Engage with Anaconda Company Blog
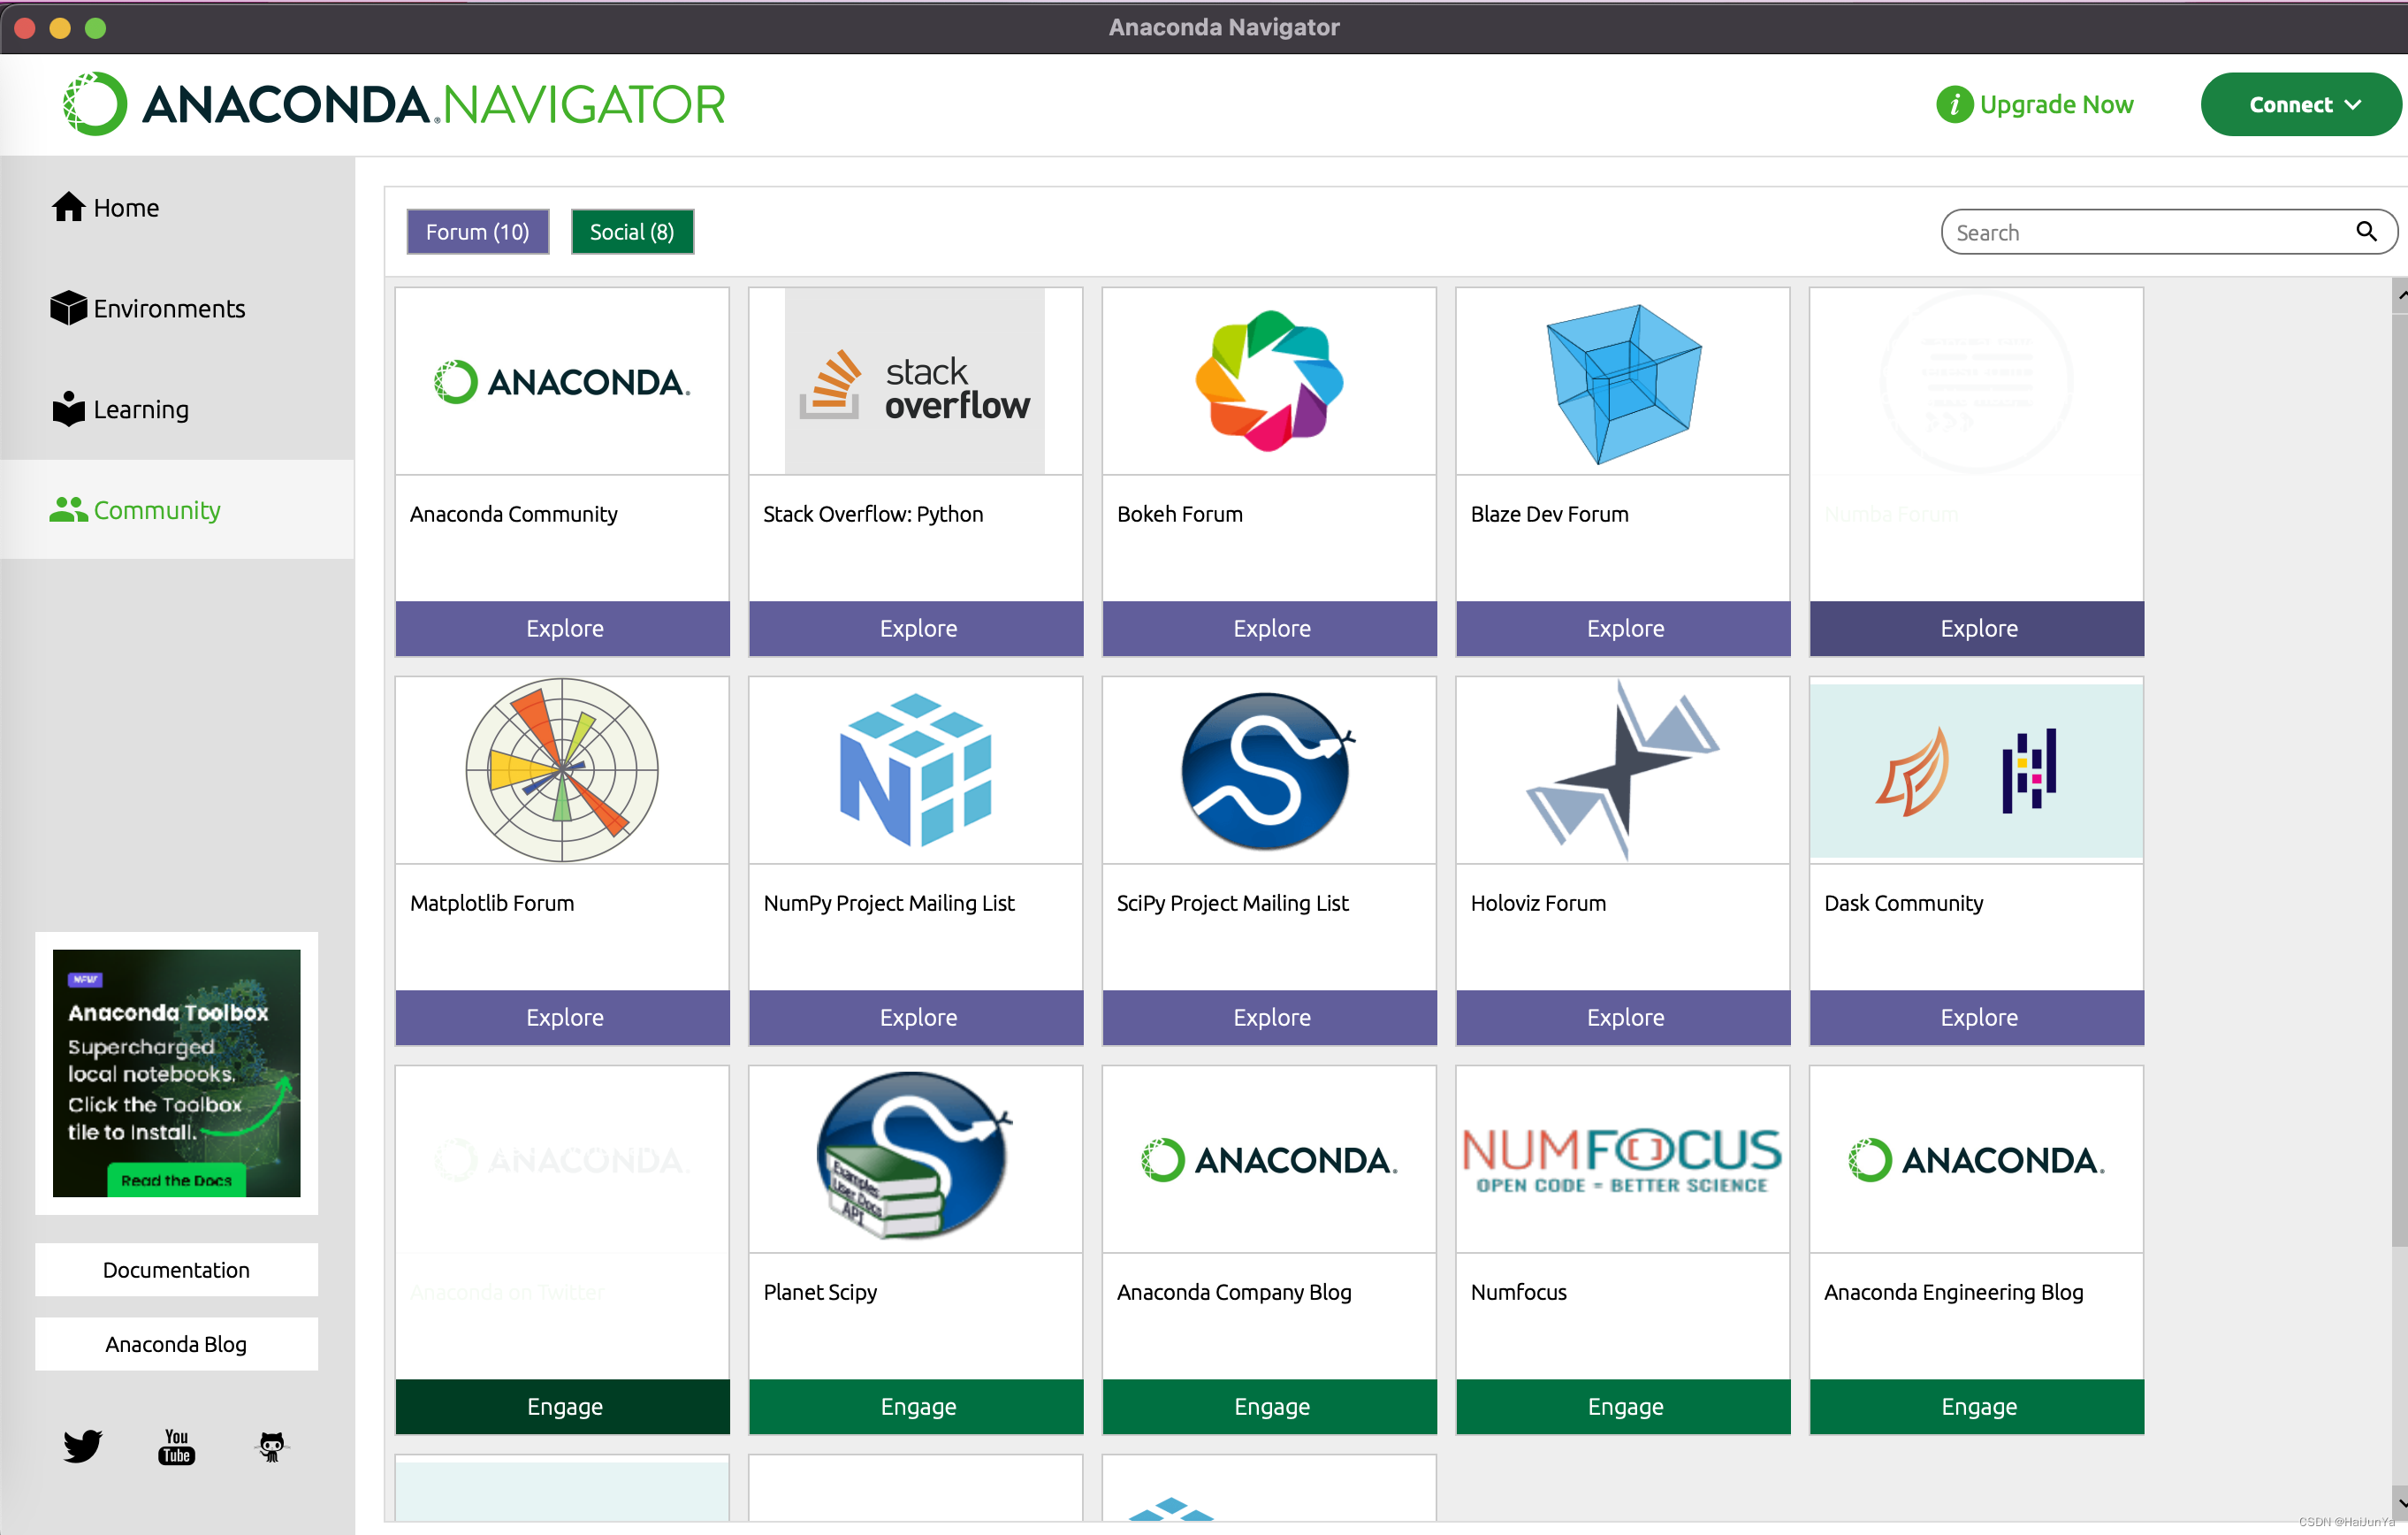Image resolution: width=2408 pixels, height=1535 pixels. [x=1269, y=1406]
